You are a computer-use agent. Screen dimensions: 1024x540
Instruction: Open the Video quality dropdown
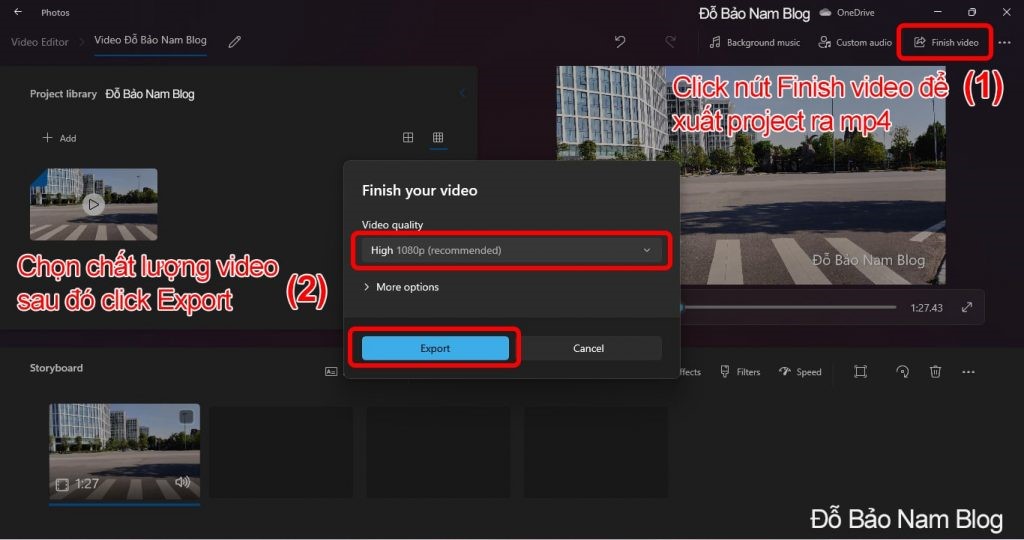[510, 250]
